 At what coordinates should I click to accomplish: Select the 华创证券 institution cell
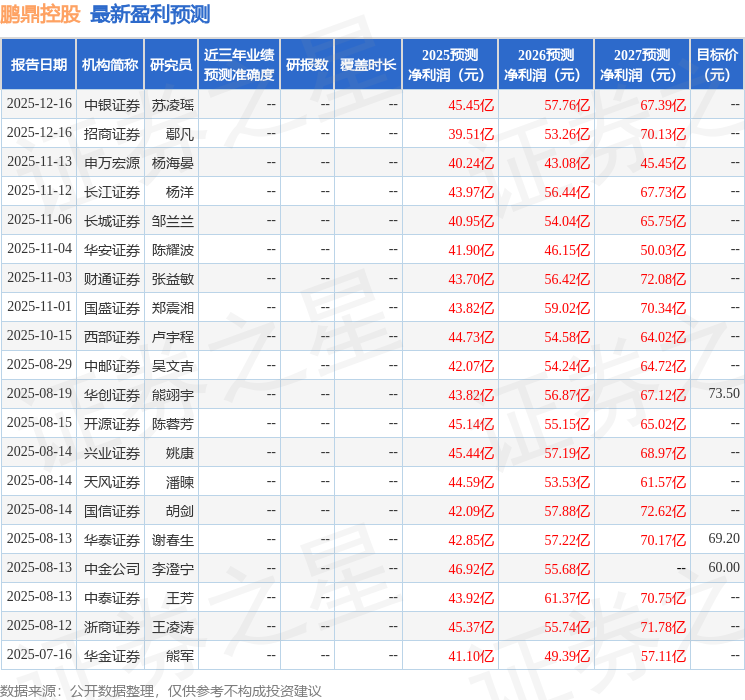(x=112, y=395)
